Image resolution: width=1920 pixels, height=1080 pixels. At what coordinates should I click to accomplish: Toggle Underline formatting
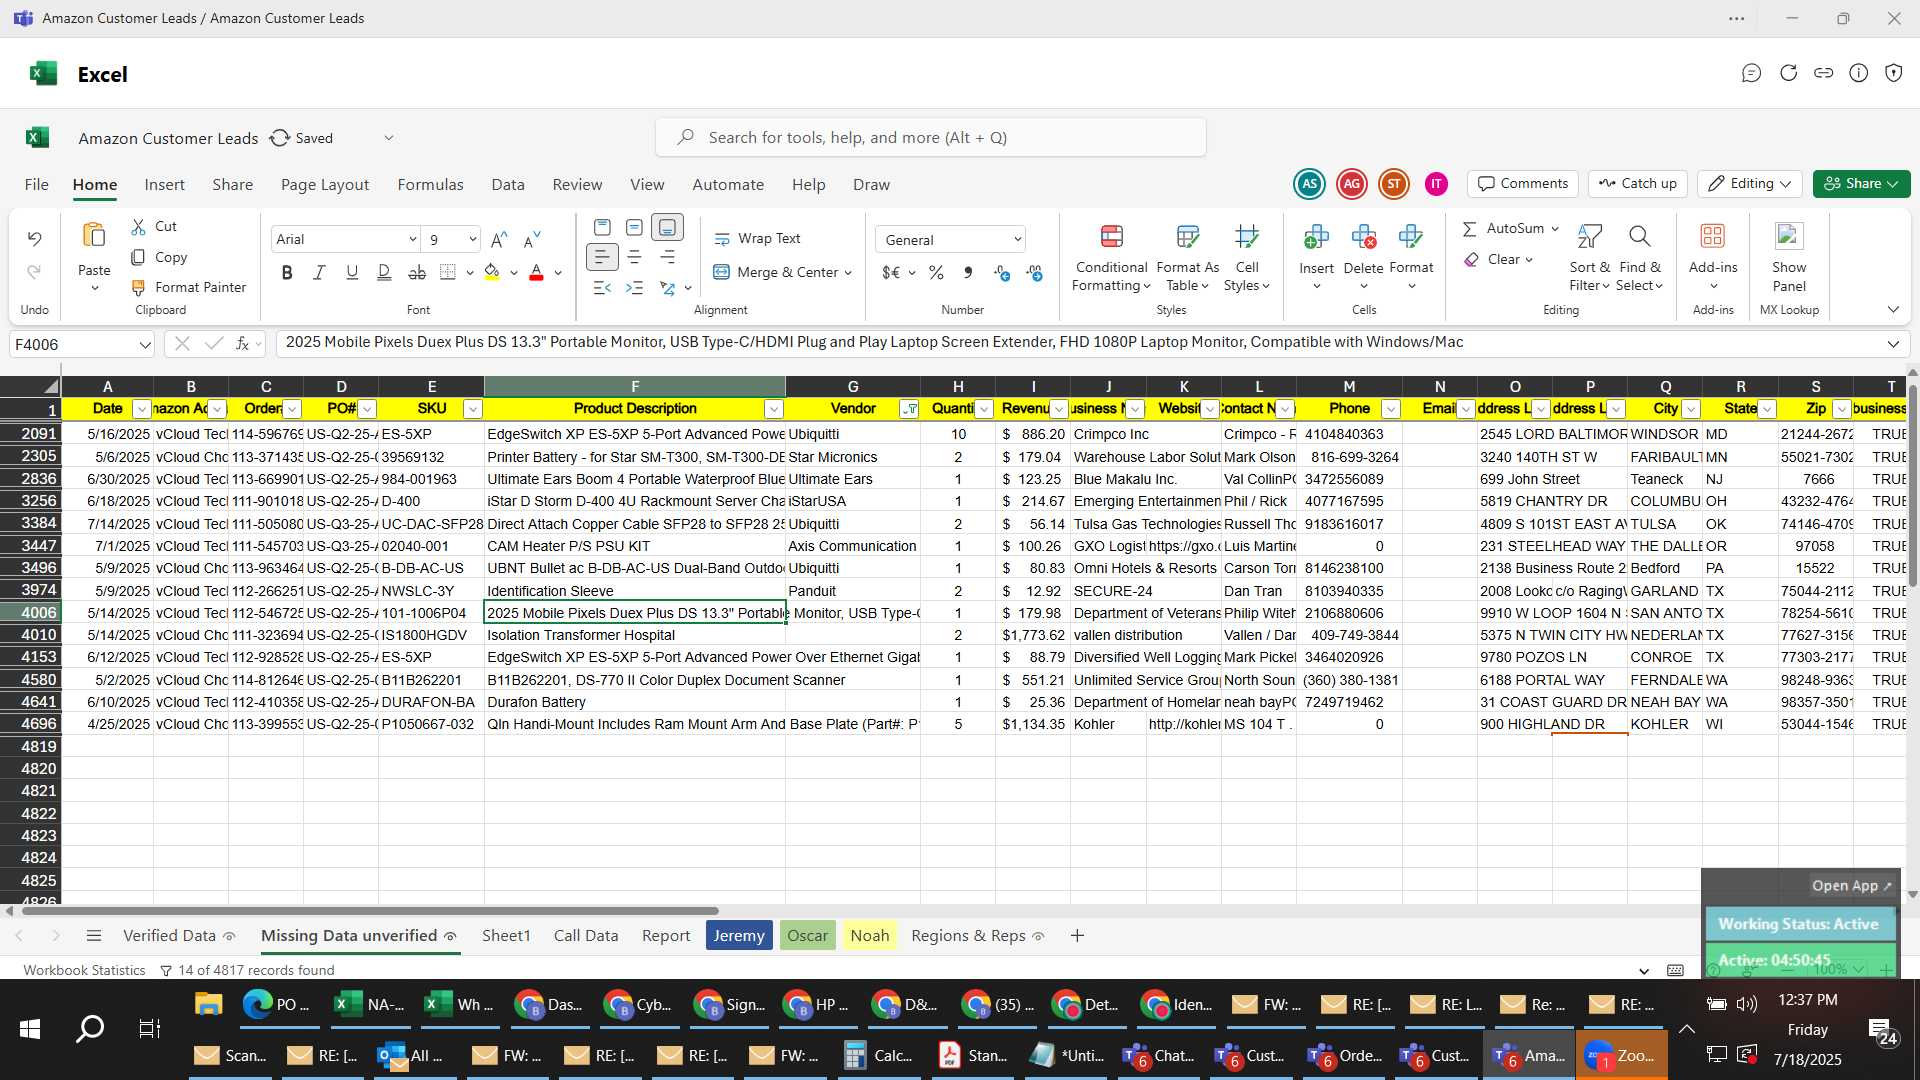click(x=352, y=273)
